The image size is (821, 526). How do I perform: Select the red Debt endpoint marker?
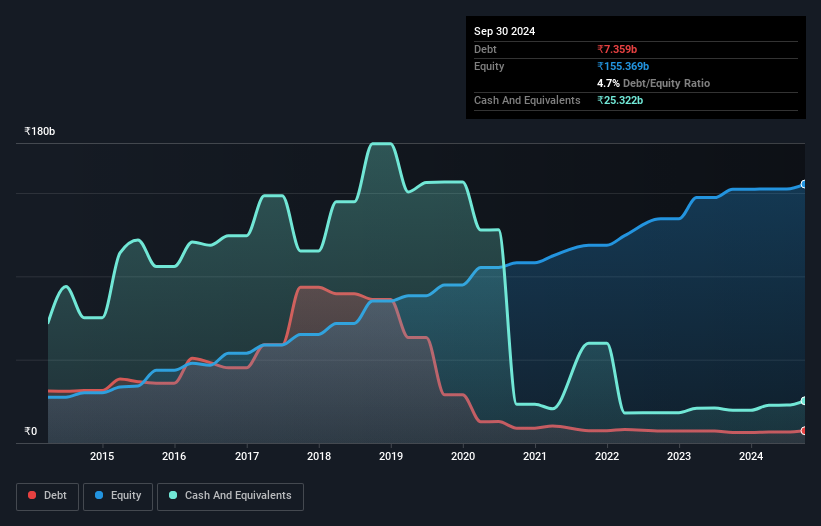(x=804, y=431)
